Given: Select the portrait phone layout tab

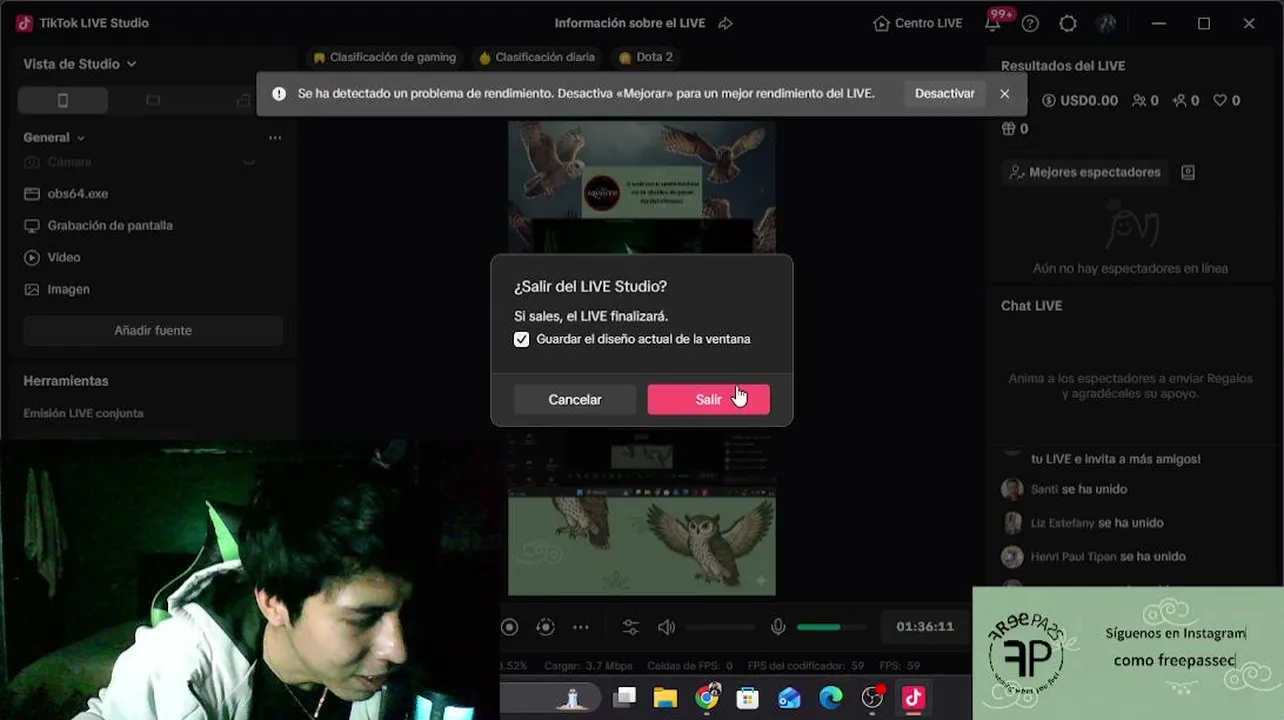Looking at the screenshot, I should [63, 100].
